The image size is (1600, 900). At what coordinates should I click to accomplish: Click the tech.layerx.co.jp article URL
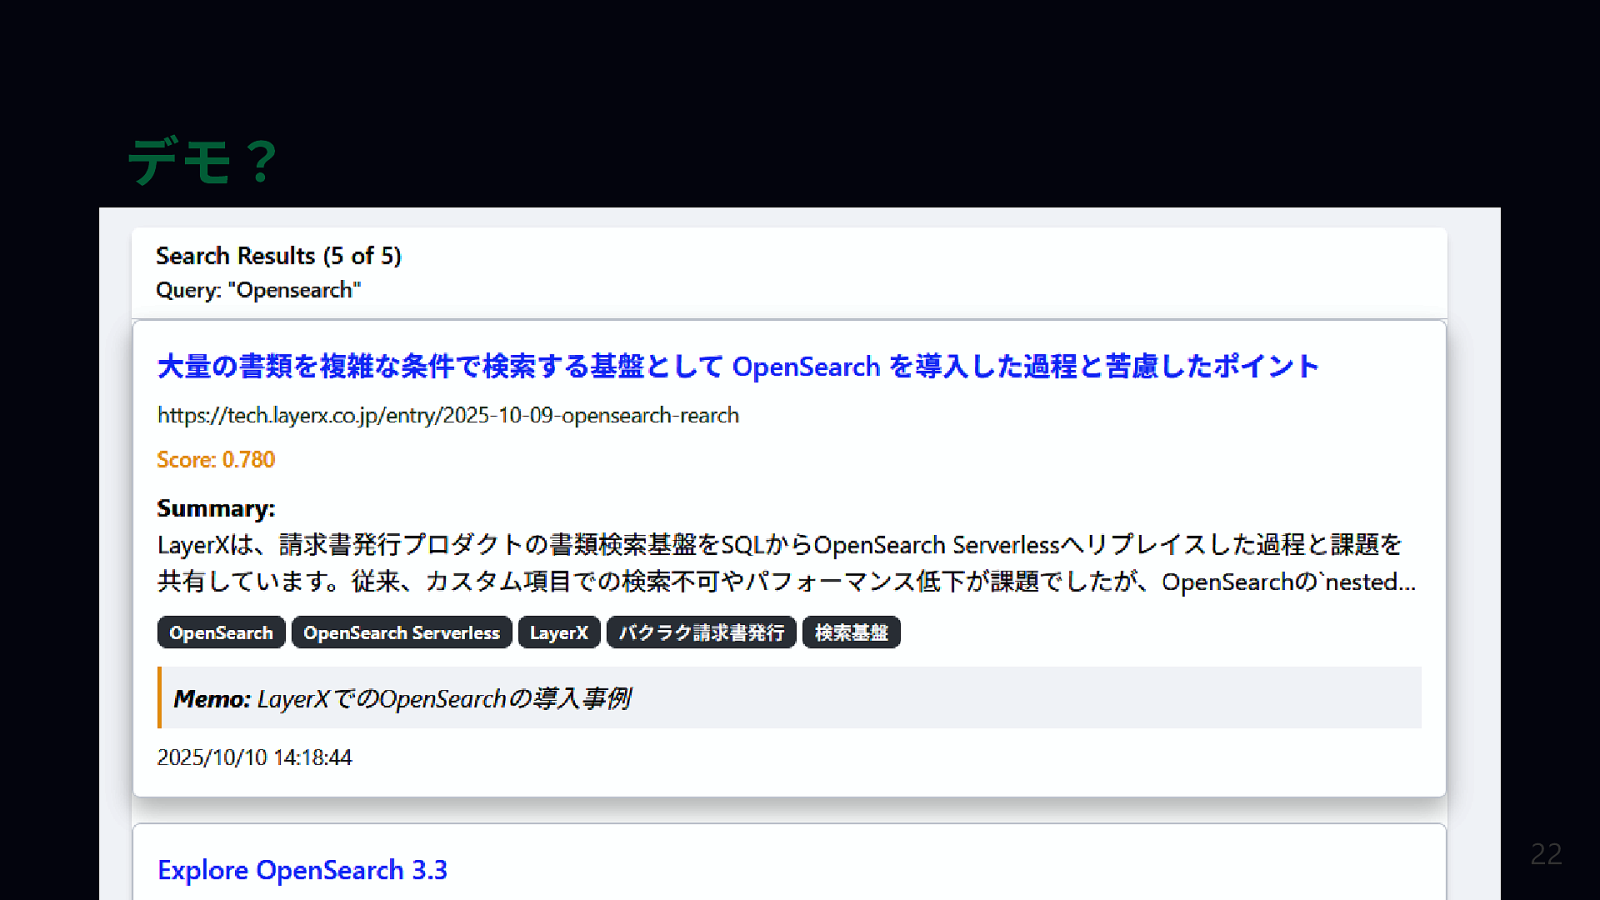point(448,415)
